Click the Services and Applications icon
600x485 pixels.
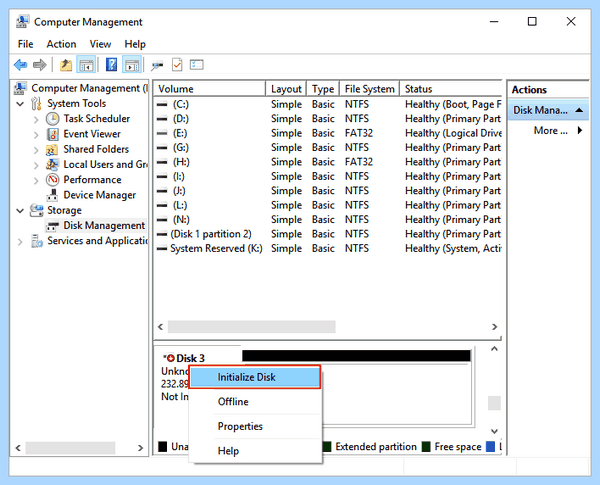click(37, 241)
